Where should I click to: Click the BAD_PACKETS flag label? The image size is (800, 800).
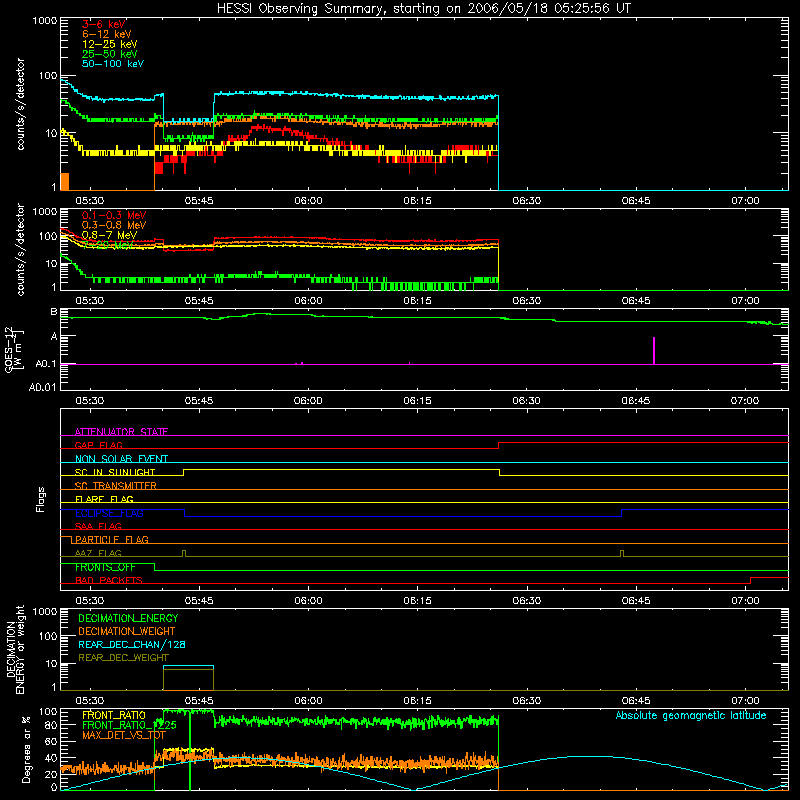[x=109, y=580]
